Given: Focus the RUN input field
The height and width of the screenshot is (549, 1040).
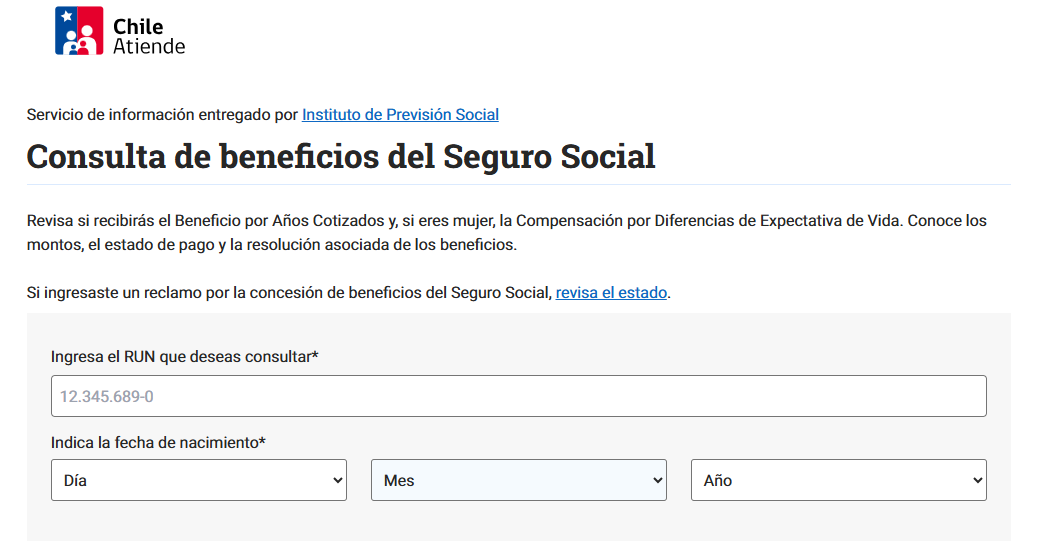Looking at the screenshot, I should (x=518, y=396).
